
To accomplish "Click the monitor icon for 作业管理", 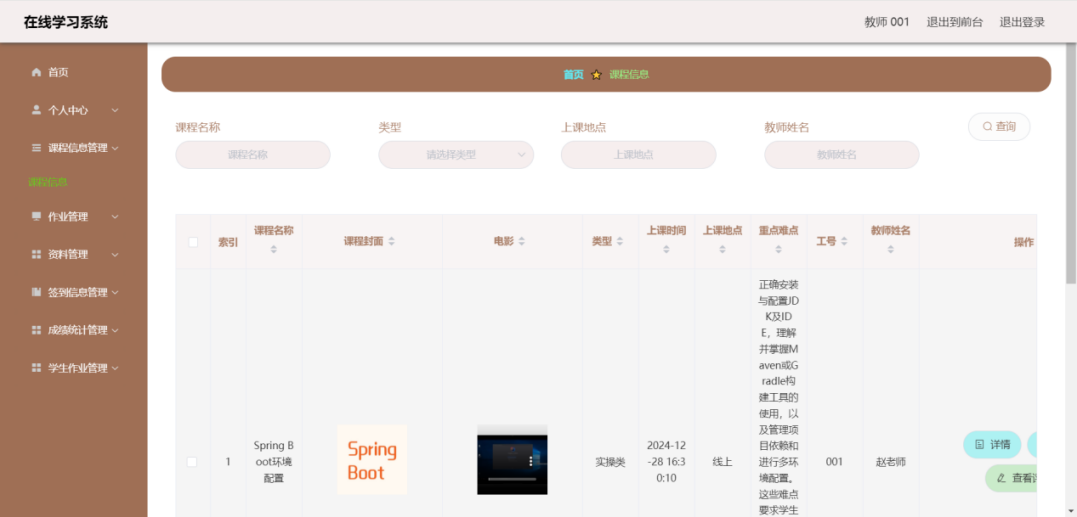I will [36, 216].
